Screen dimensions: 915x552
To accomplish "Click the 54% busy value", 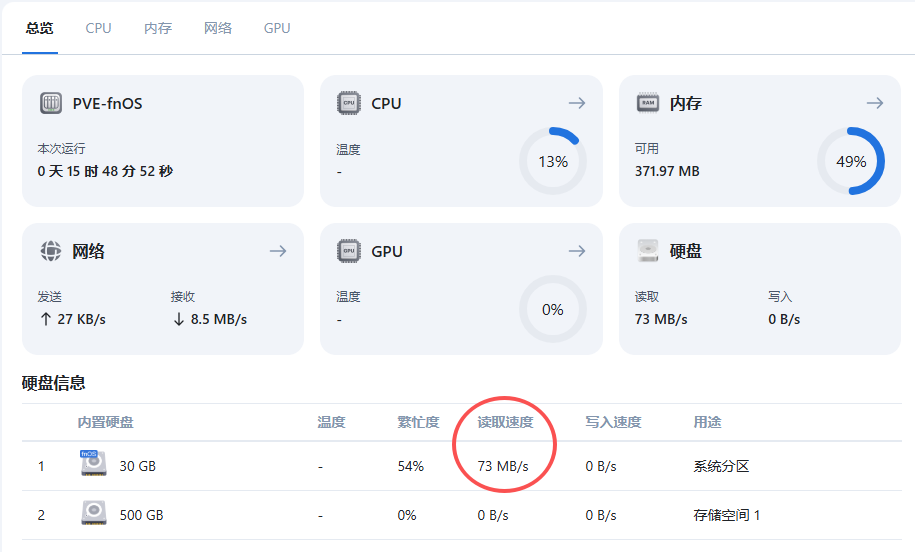I will click(x=411, y=466).
